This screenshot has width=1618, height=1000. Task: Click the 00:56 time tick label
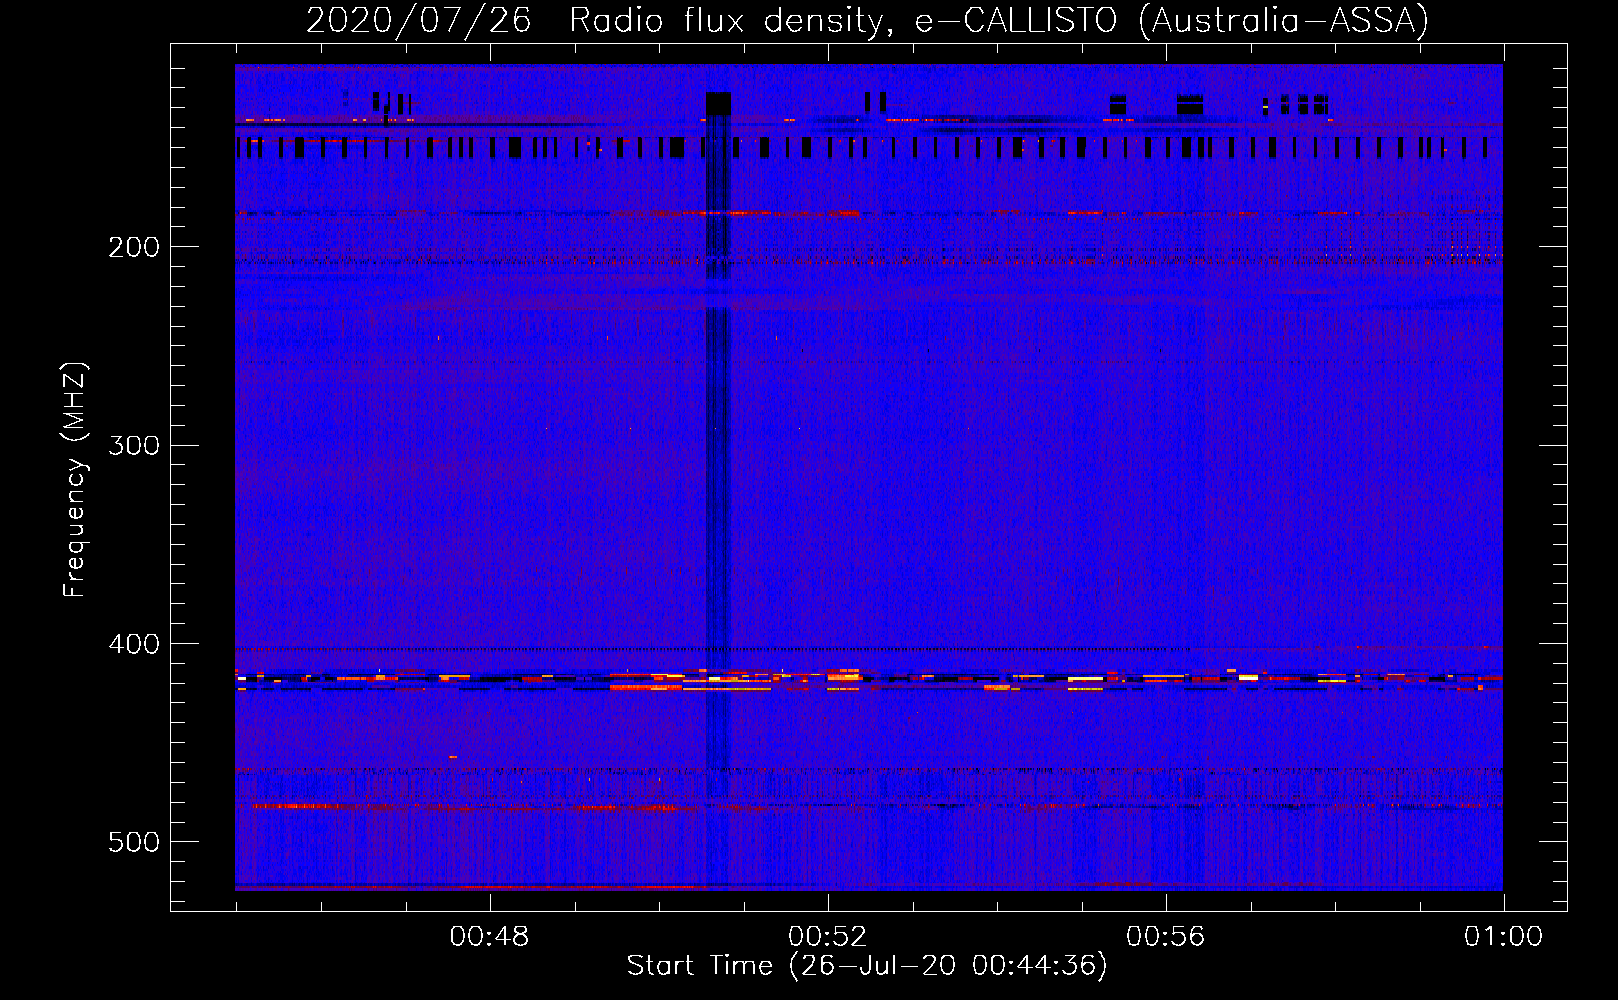(1165, 937)
